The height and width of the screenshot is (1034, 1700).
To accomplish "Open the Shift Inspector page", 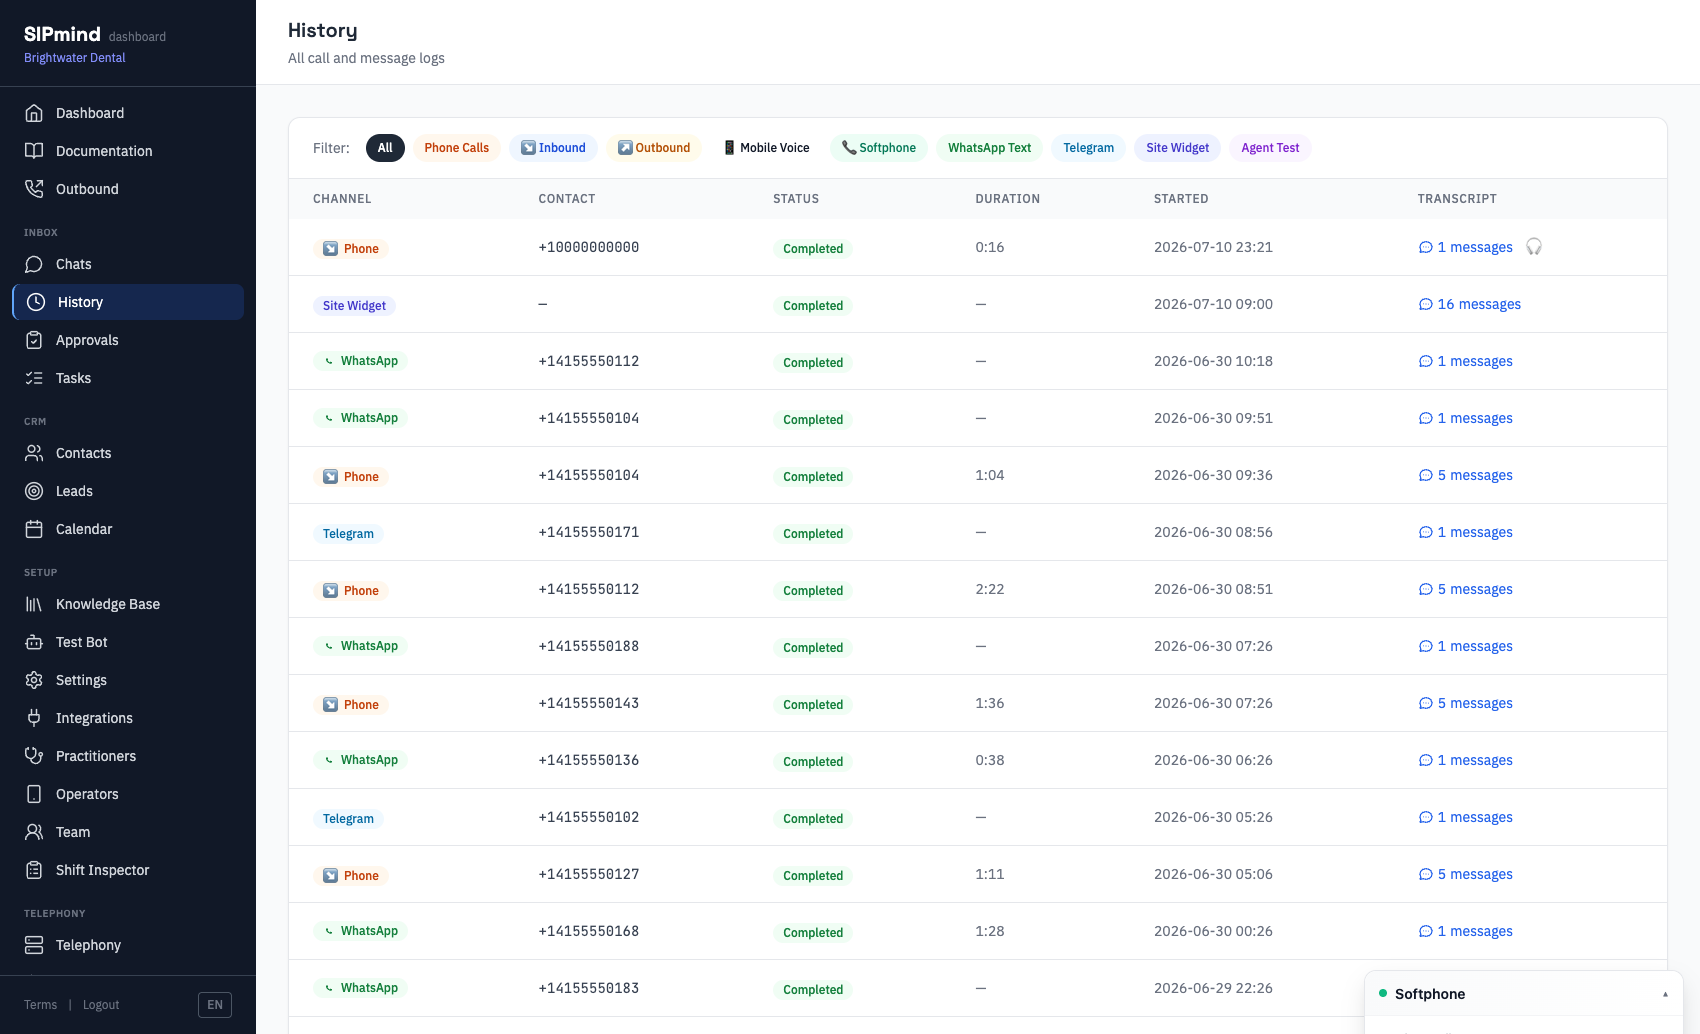I will (128, 870).
